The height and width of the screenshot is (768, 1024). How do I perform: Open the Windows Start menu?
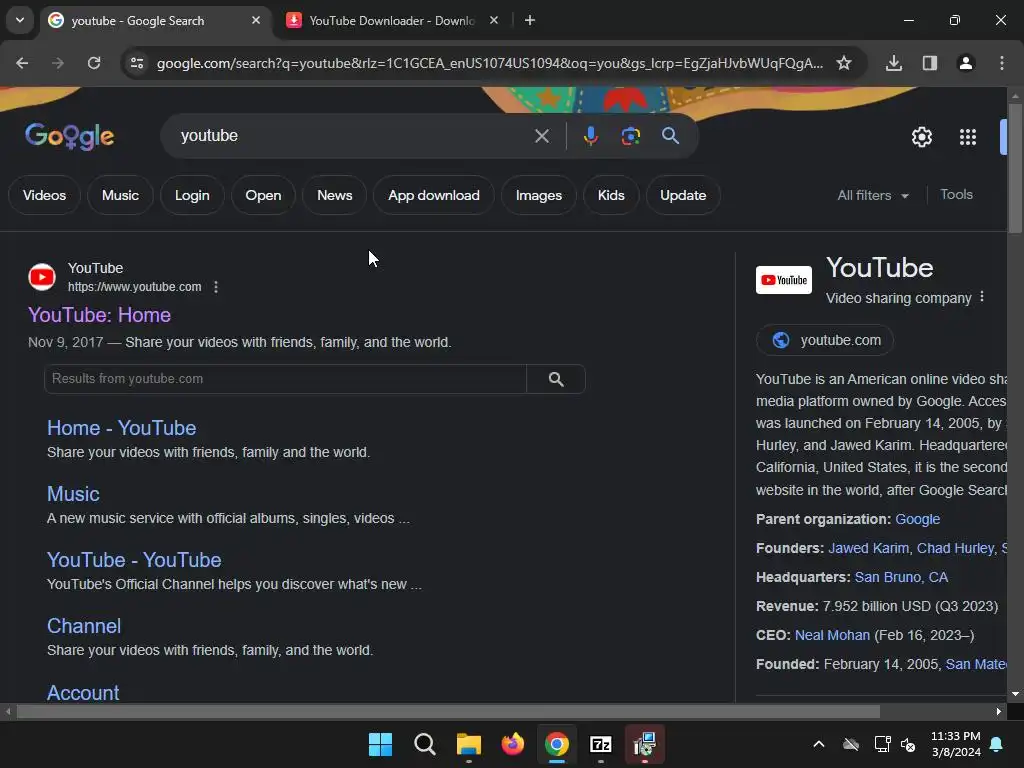coord(380,744)
